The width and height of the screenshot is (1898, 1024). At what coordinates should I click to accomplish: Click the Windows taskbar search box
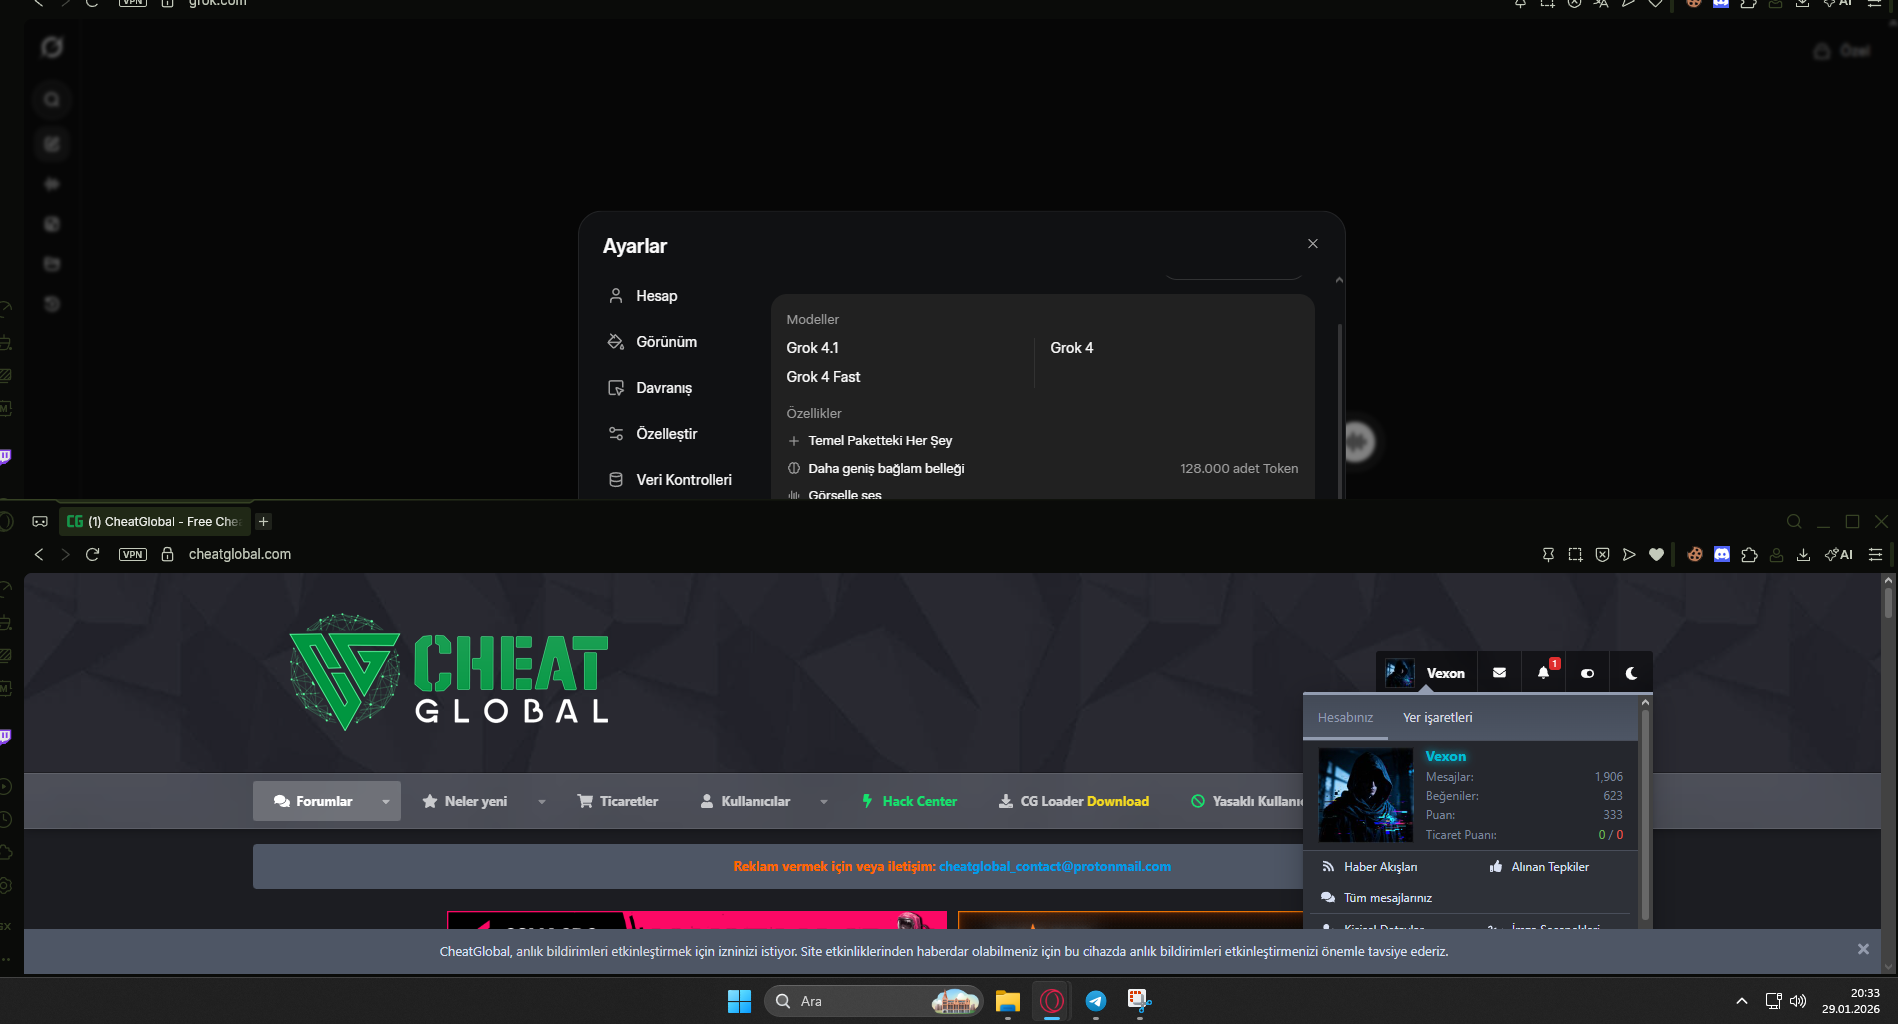pyautogui.click(x=873, y=1001)
